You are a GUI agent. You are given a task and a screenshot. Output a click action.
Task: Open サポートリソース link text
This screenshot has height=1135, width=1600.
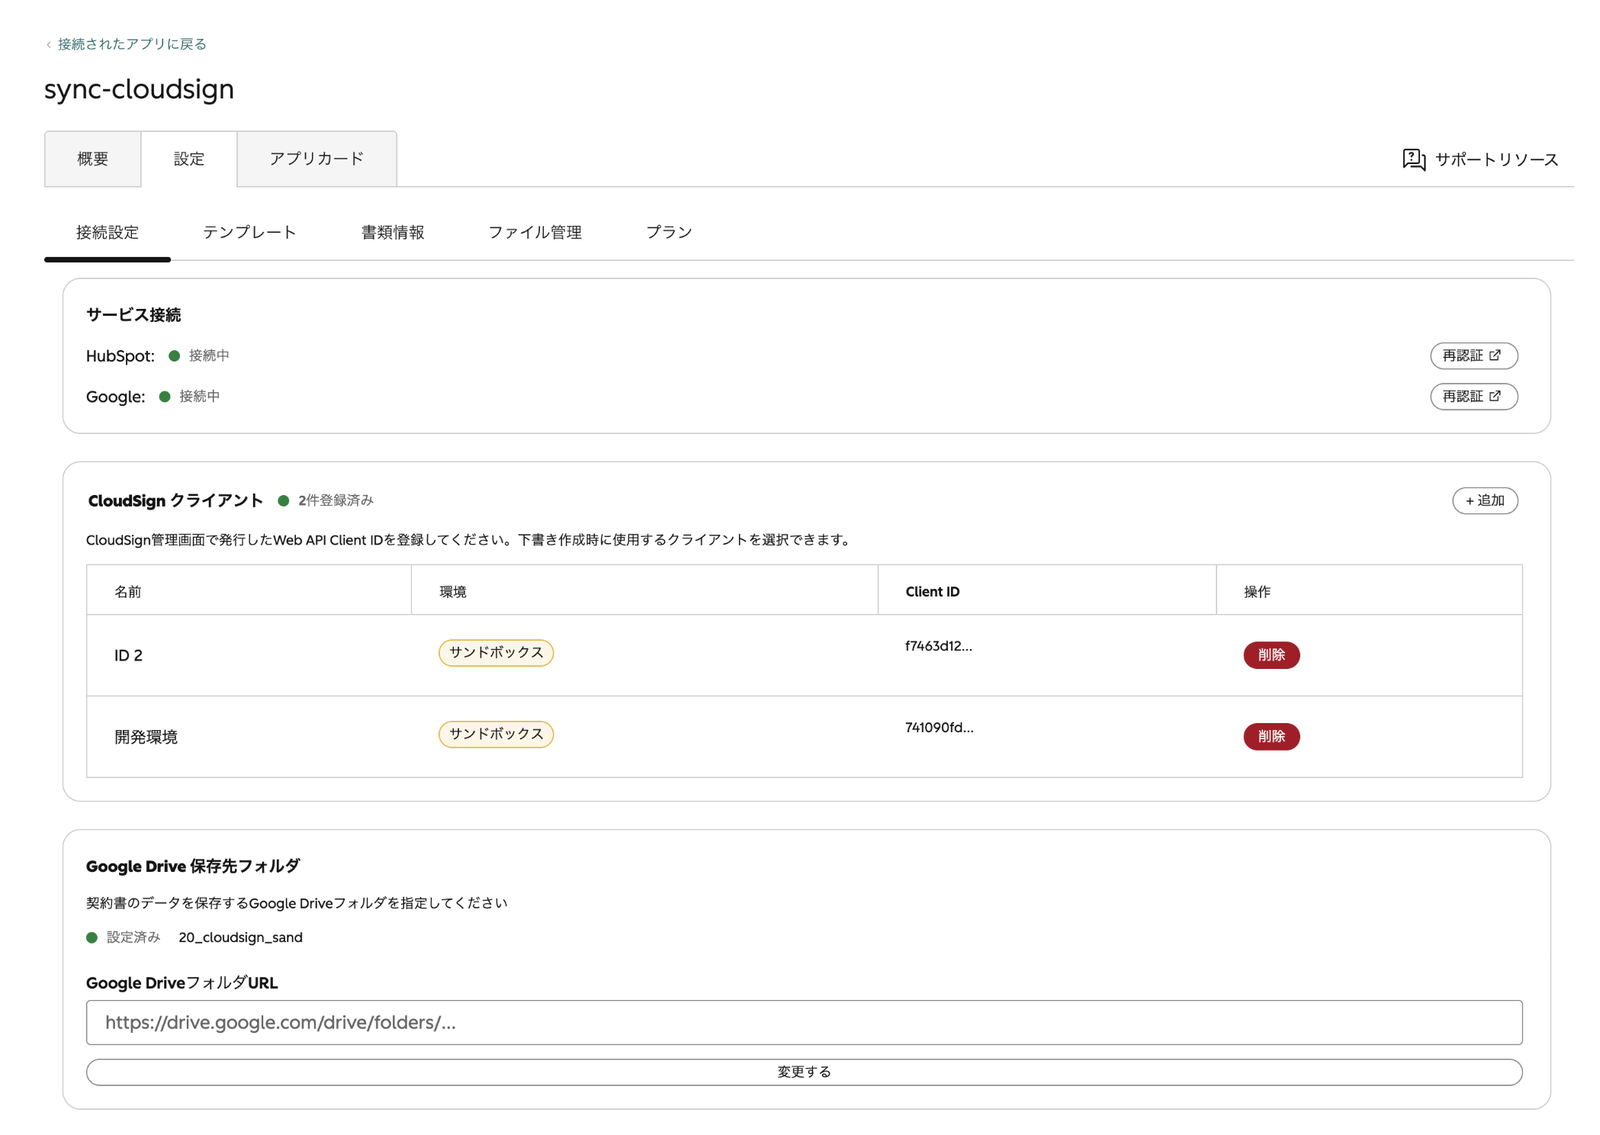[1496, 160]
